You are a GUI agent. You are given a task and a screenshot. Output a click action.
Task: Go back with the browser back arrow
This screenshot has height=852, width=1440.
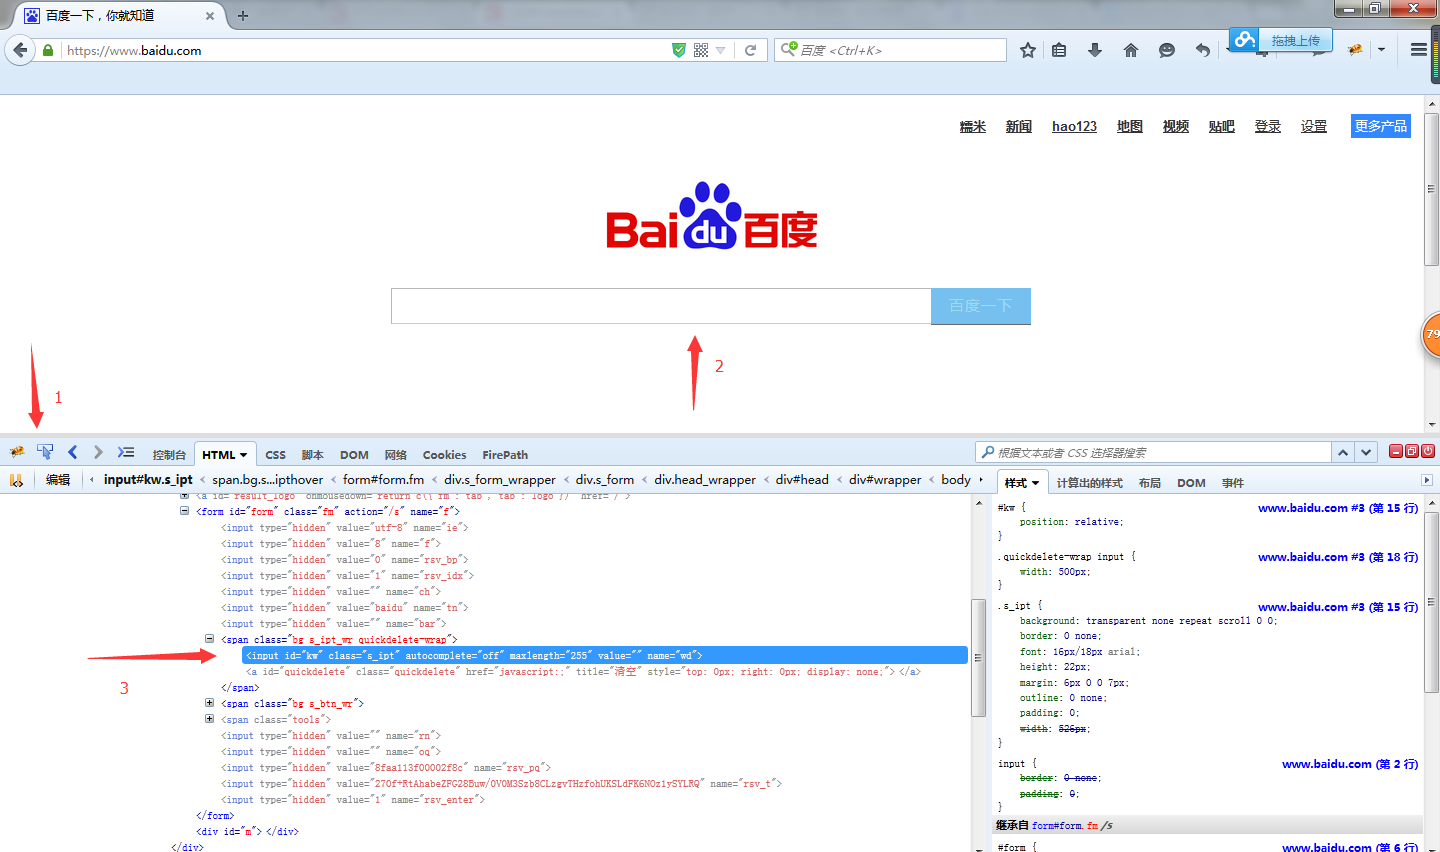(20, 50)
